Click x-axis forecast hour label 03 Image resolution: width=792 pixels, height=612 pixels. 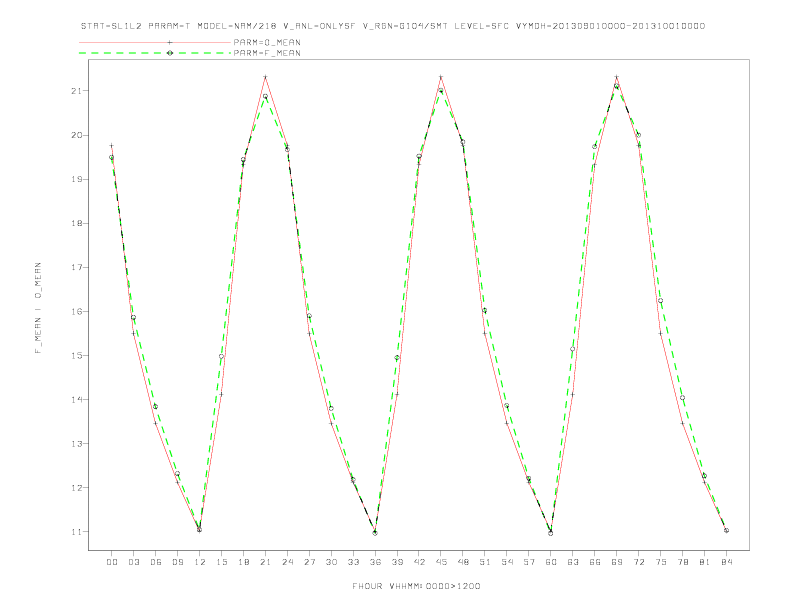(133, 562)
